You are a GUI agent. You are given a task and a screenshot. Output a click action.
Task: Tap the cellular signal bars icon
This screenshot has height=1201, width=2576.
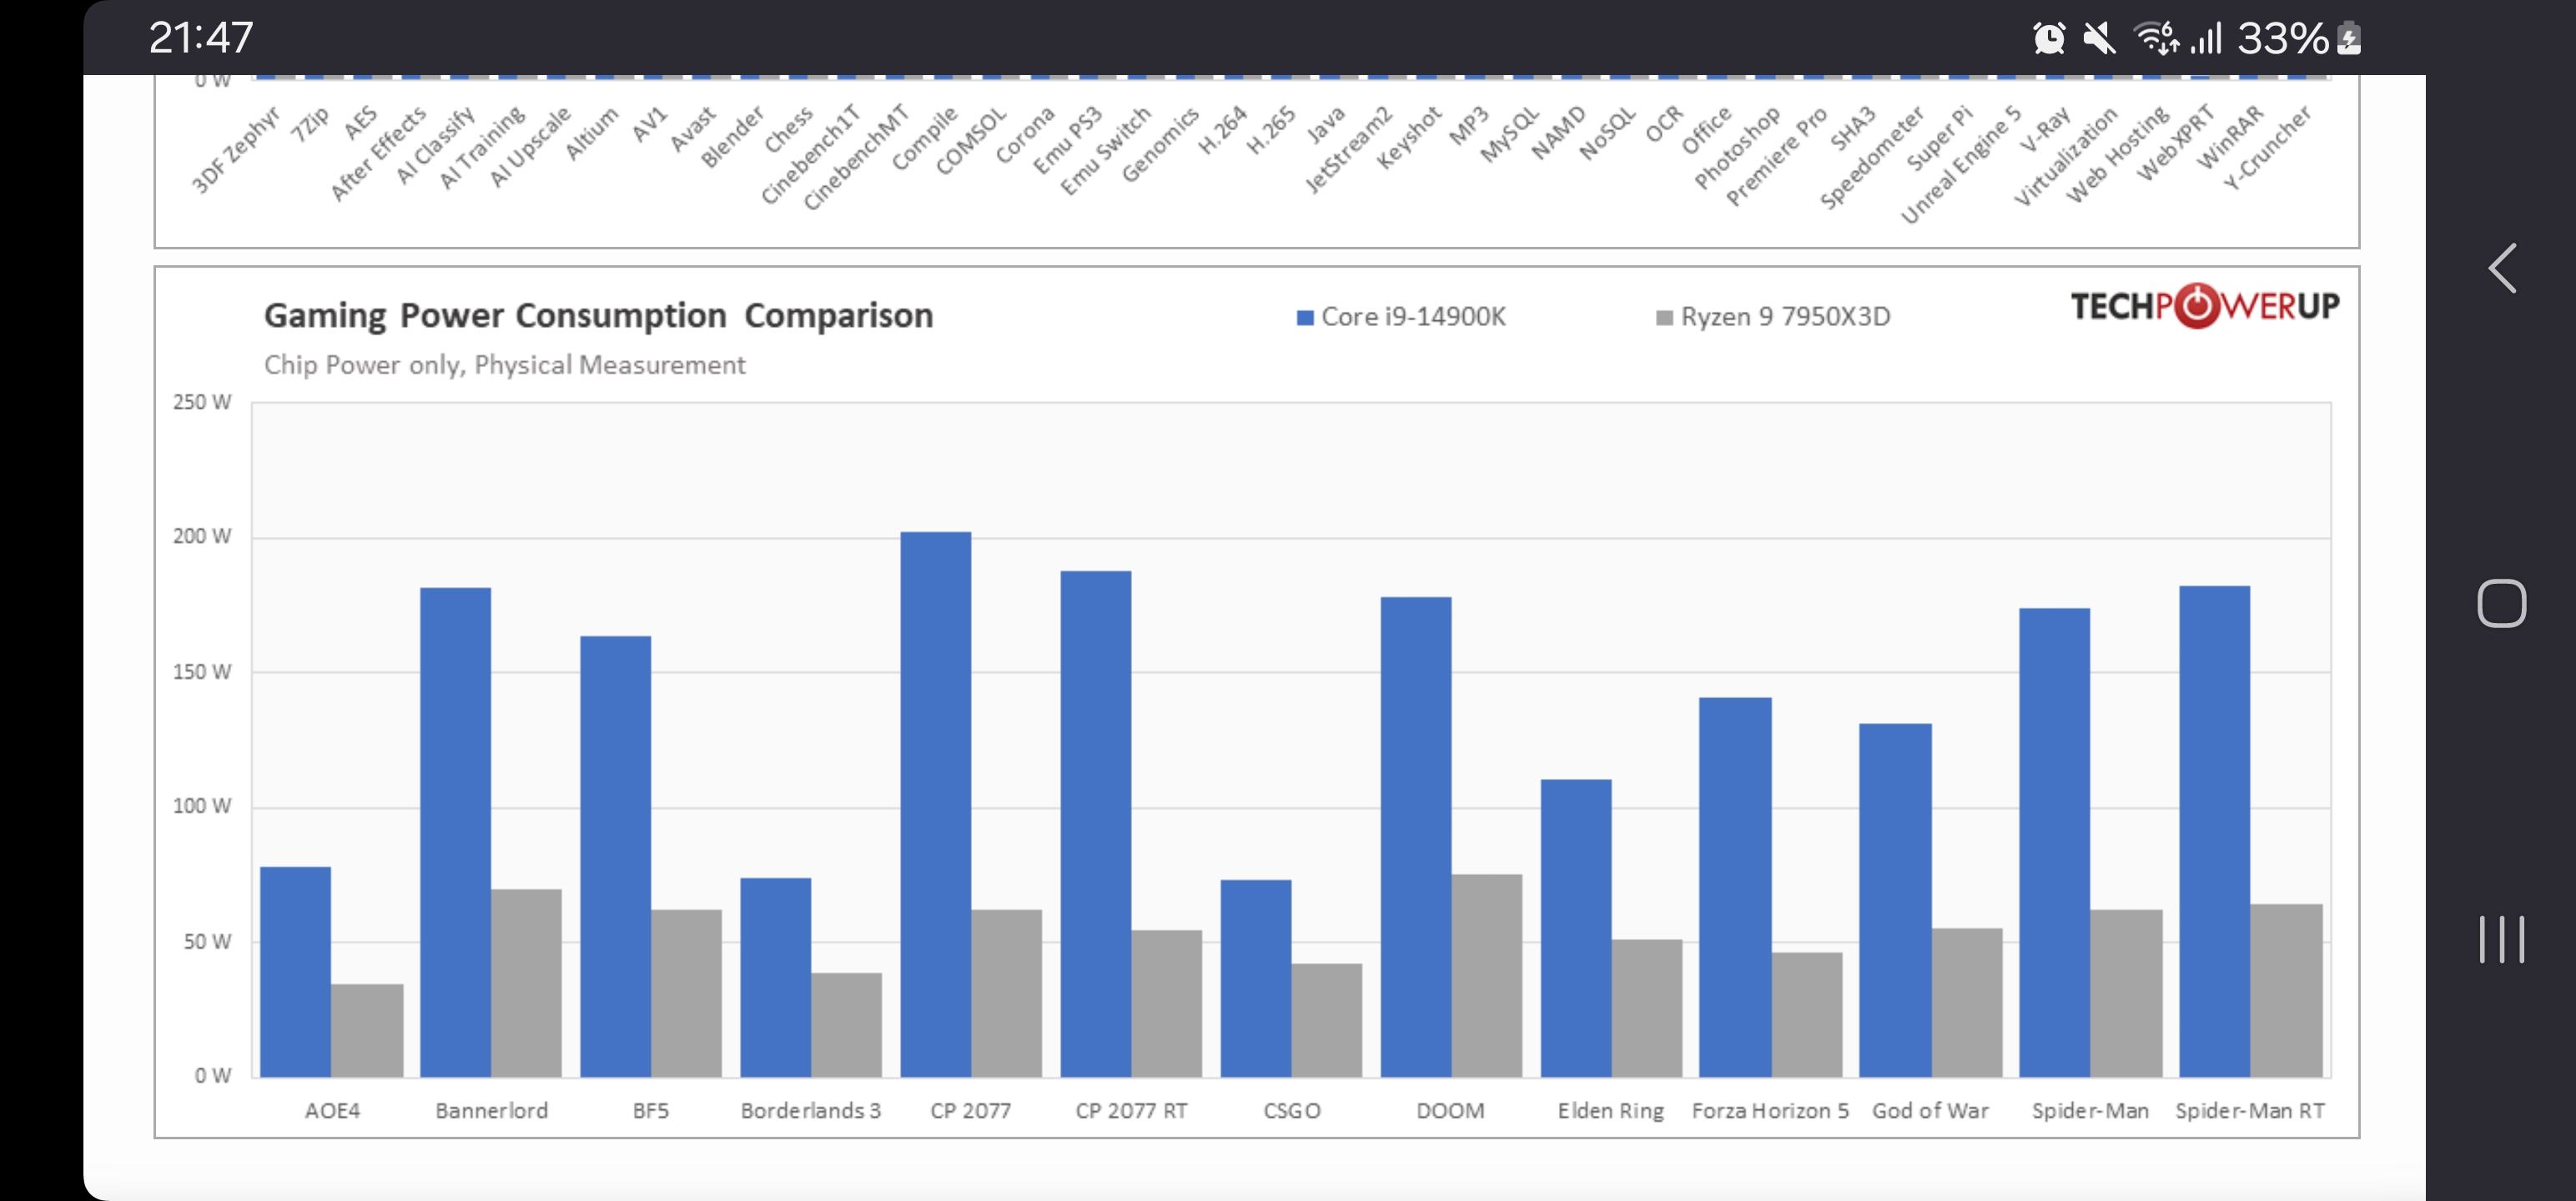2205,39
